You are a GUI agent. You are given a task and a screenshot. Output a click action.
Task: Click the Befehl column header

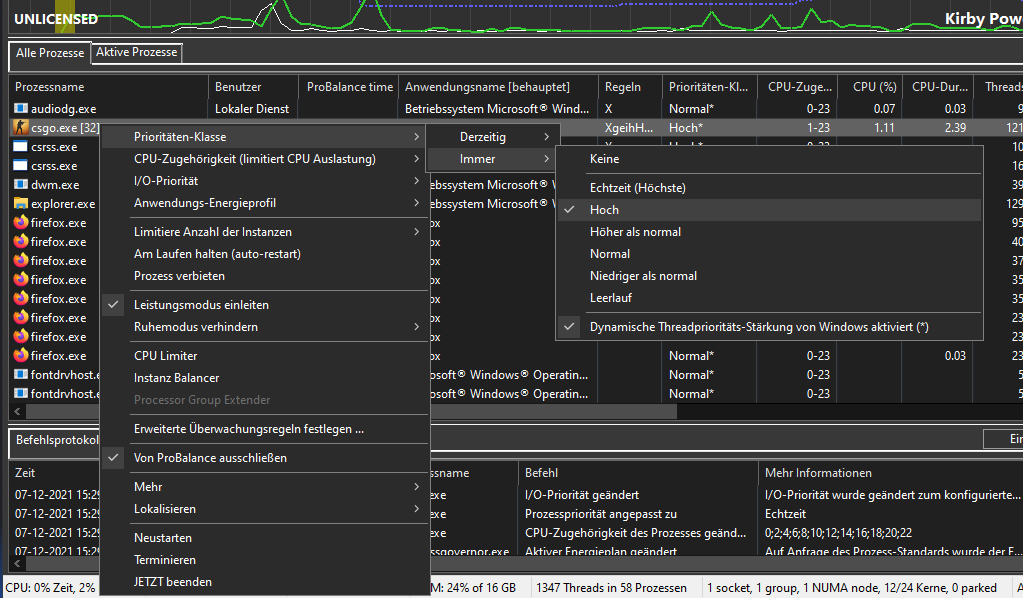637,473
